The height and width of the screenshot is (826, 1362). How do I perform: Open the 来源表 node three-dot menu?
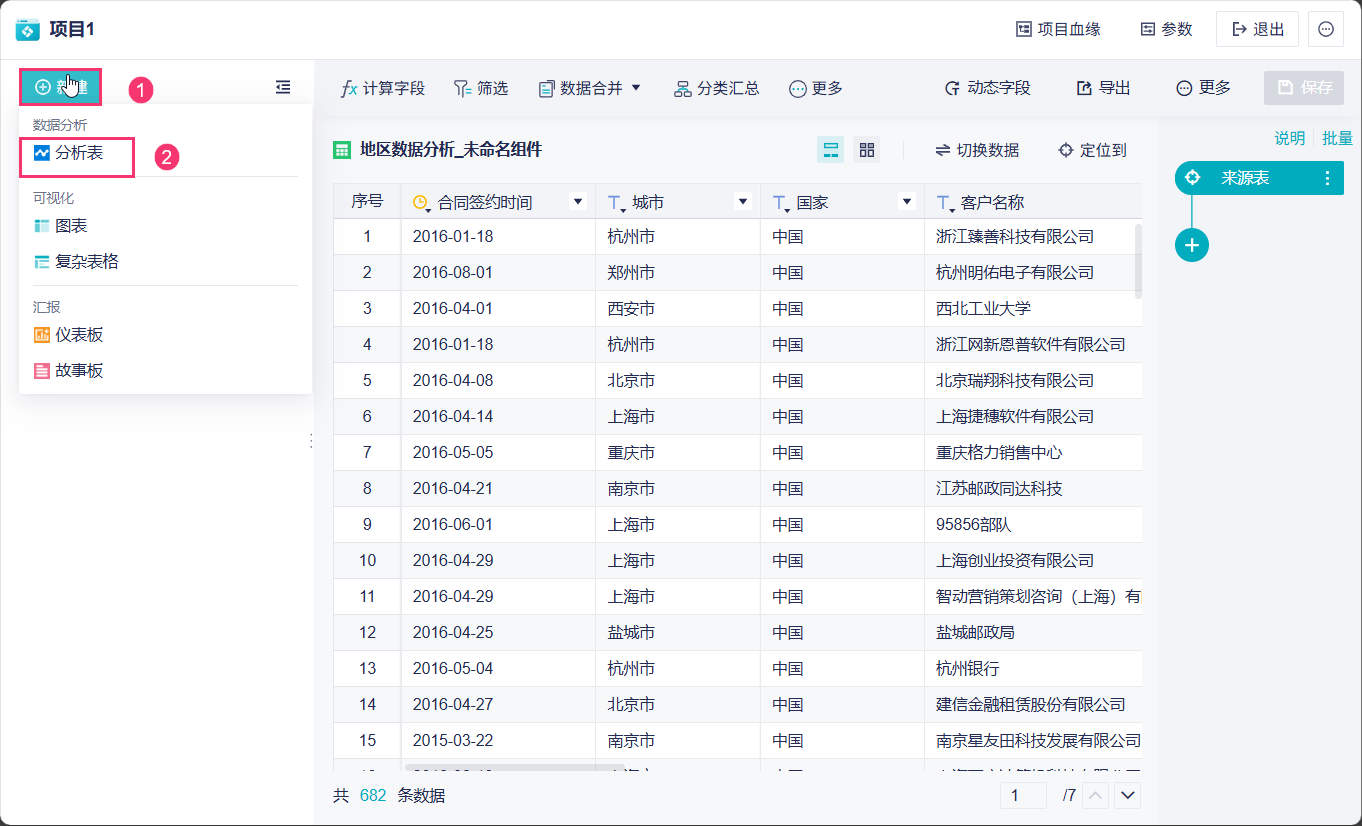(1328, 178)
